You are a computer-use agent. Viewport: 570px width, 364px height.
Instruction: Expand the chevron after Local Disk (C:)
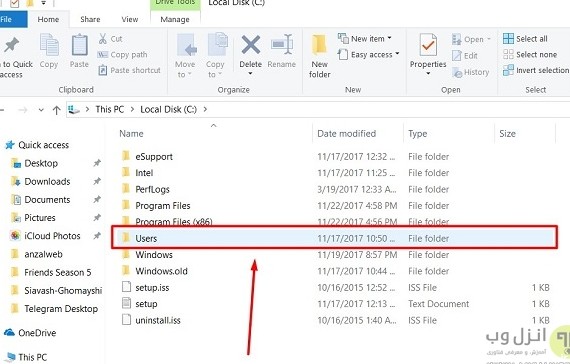click(x=205, y=109)
